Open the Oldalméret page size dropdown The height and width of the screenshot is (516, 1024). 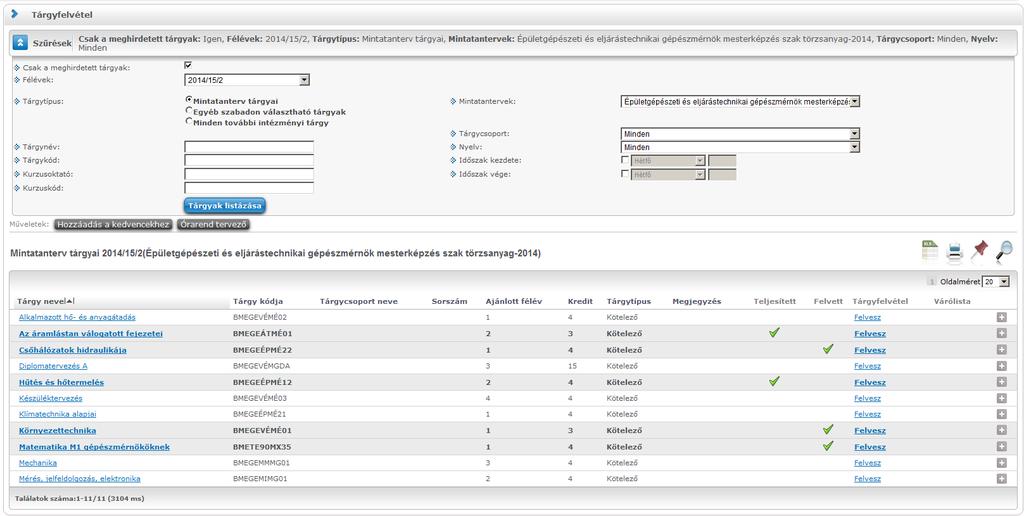click(995, 282)
